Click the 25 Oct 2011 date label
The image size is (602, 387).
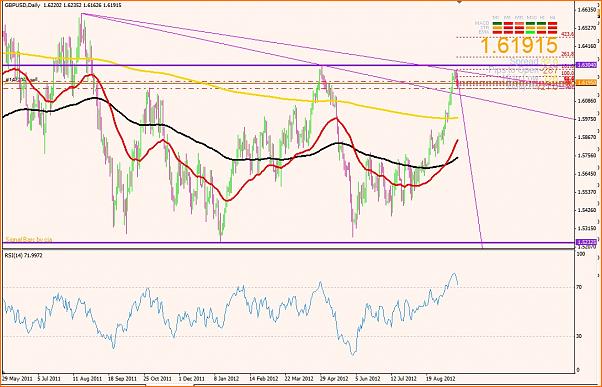[x=157, y=378]
